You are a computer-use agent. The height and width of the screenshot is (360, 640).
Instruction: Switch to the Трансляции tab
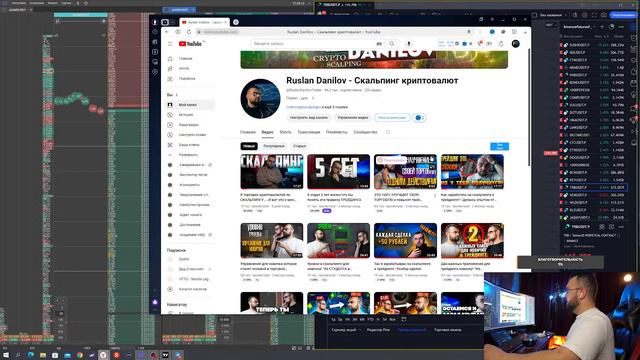click(309, 132)
